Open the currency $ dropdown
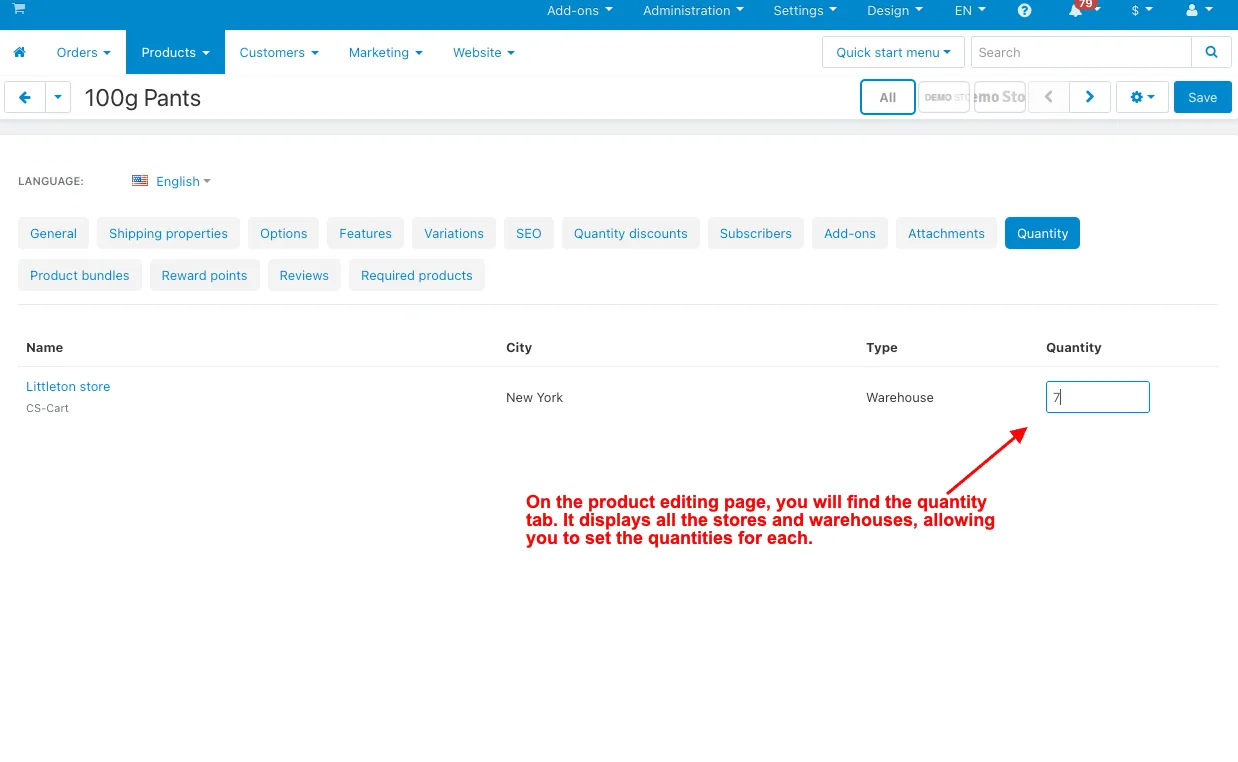 (1142, 11)
